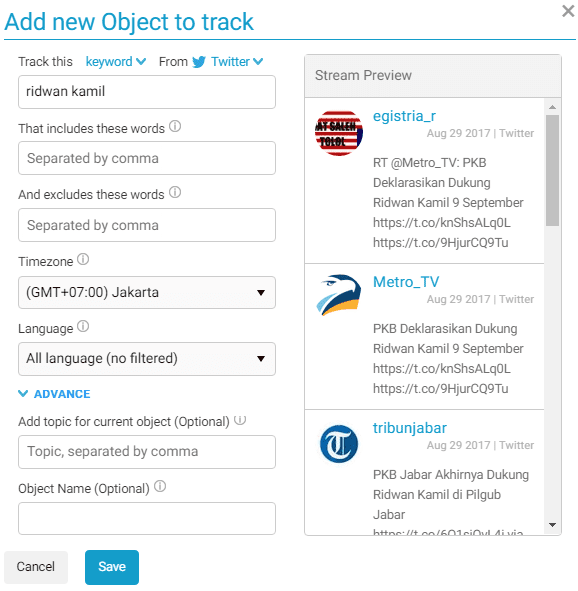The height and width of the screenshot is (591, 578).
Task: Click the Save button
Action: 112,567
